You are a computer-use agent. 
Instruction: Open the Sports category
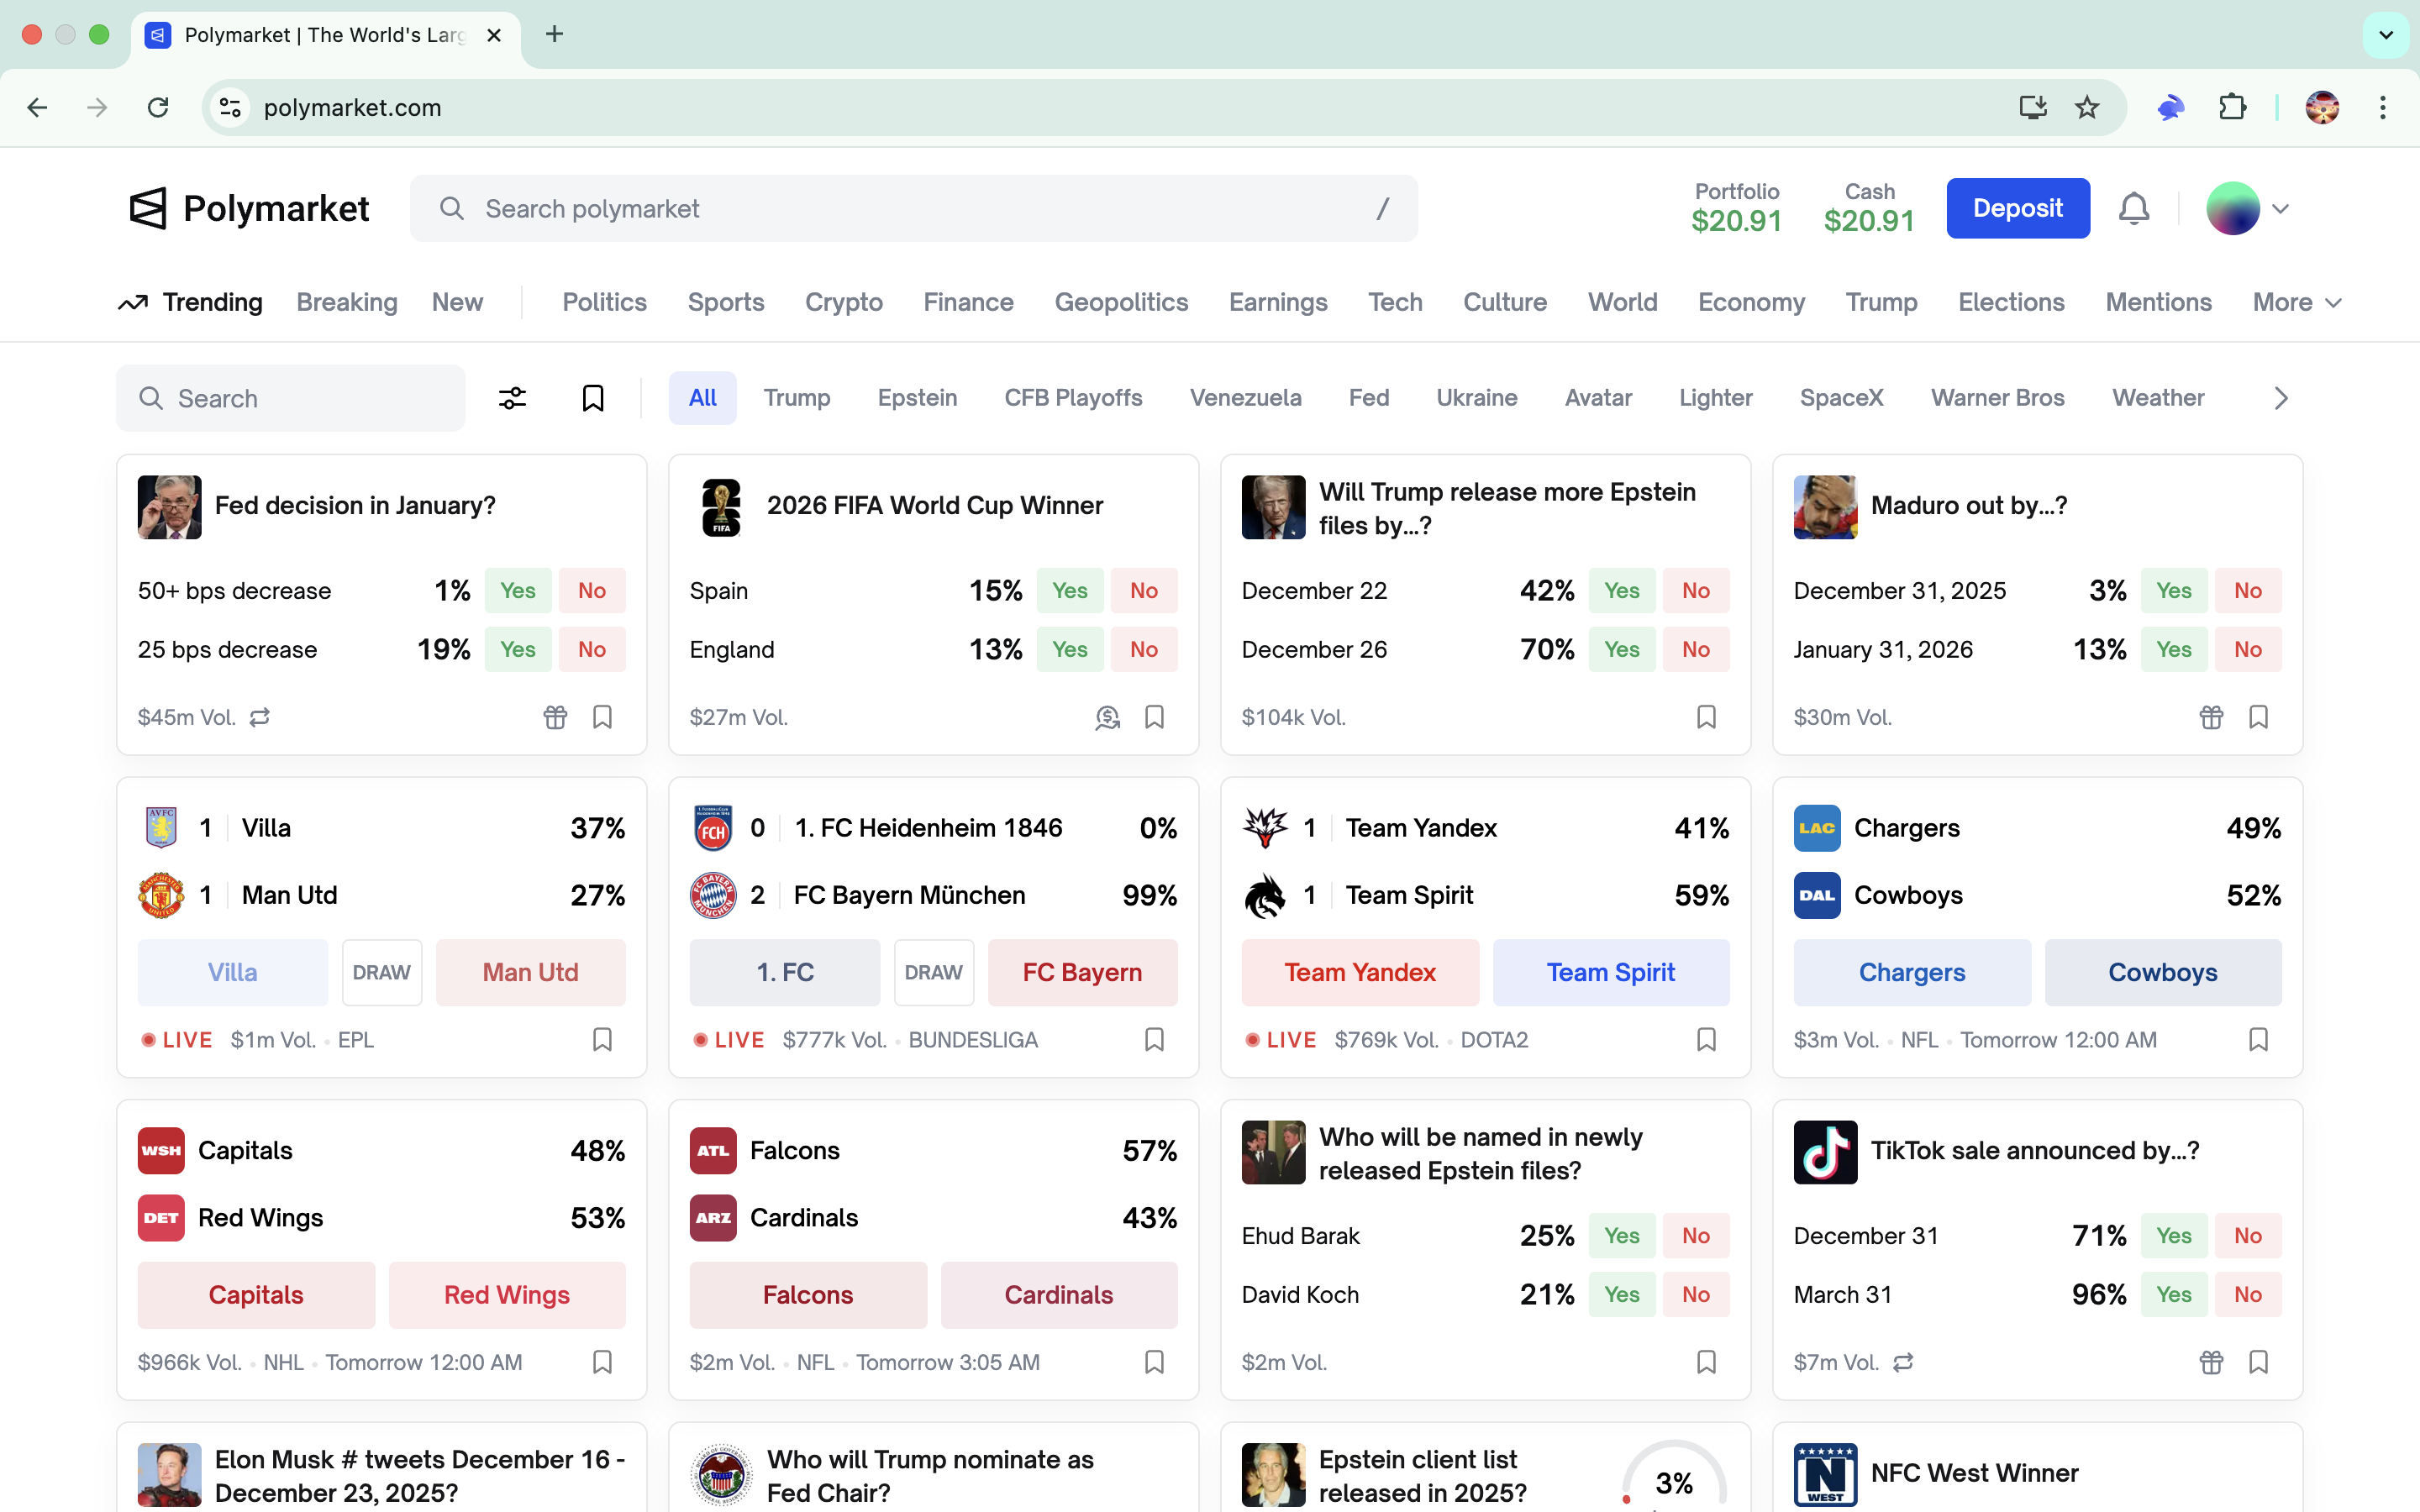[725, 302]
